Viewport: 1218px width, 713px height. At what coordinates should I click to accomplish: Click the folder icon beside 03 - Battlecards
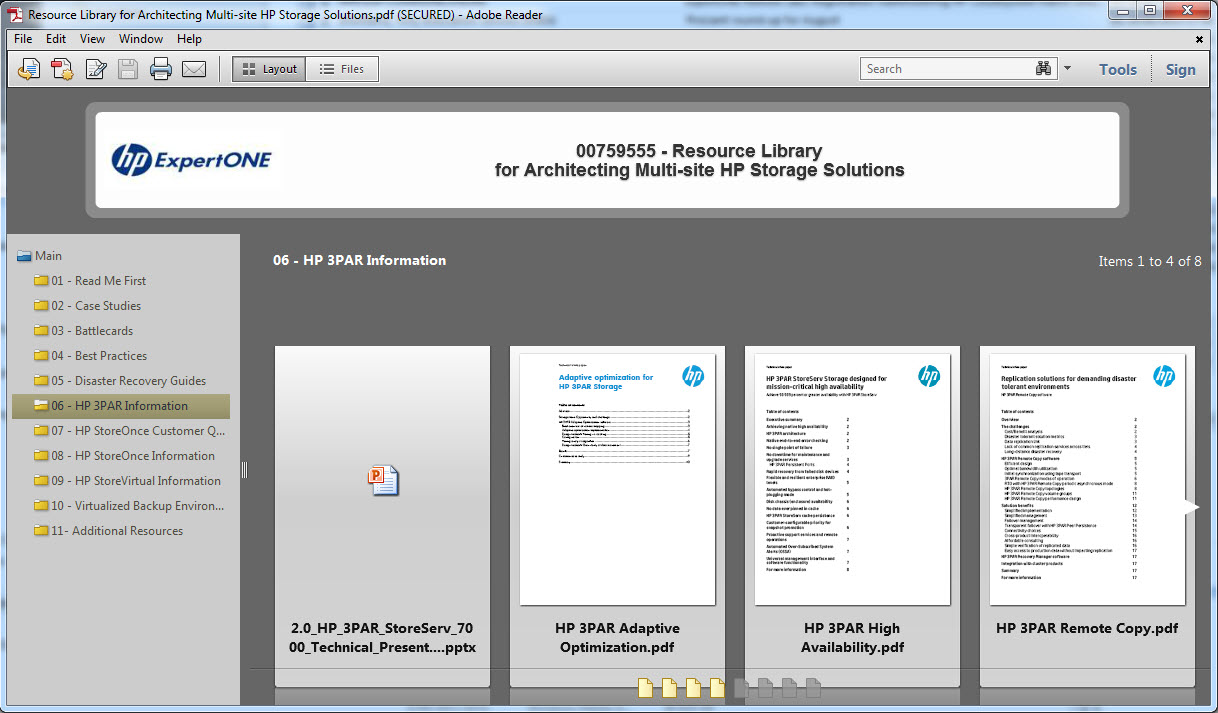pos(41,331)
